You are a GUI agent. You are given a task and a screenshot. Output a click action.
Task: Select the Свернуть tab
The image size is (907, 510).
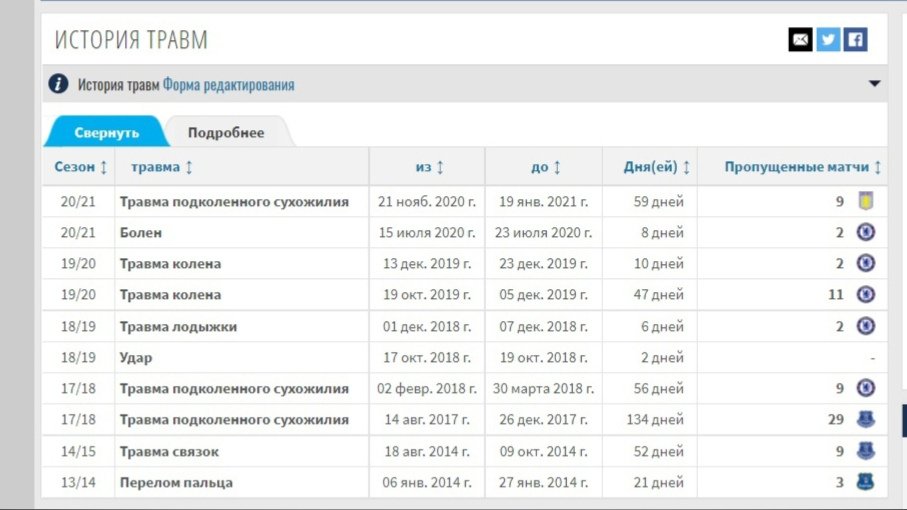[106, 132]
